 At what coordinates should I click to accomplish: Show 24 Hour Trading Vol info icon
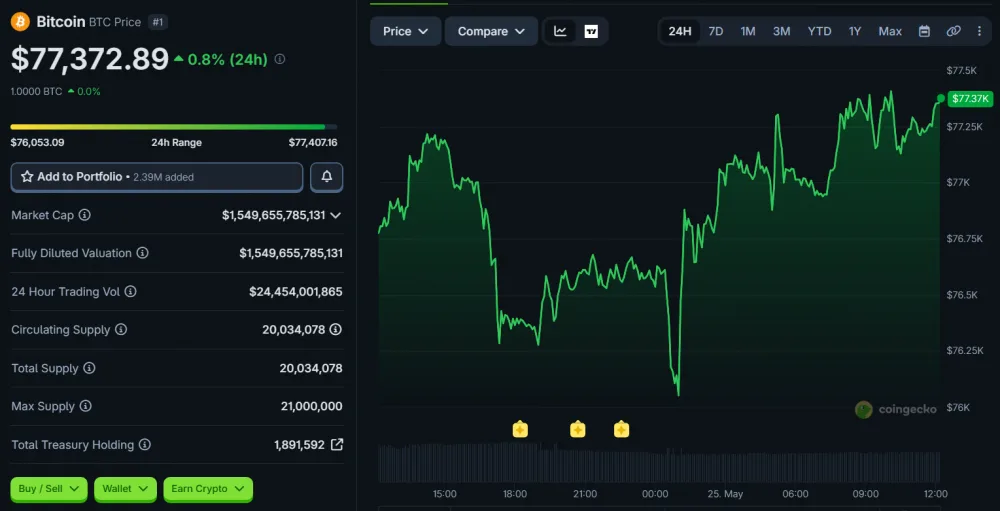[x=130, y=292]
